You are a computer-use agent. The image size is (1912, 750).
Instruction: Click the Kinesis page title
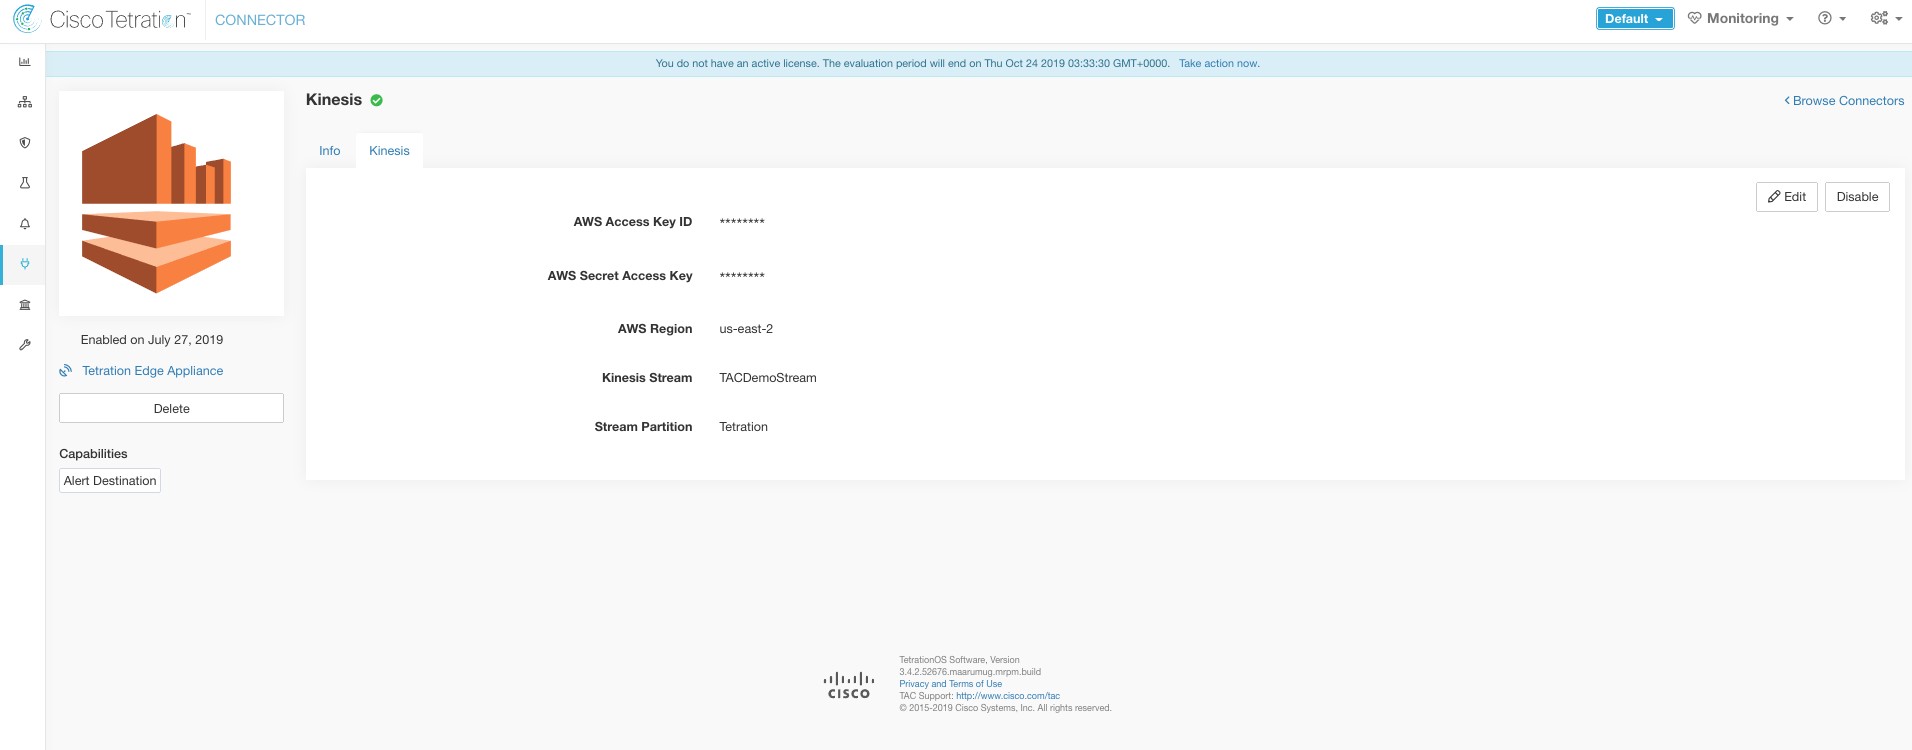[334, 100]
